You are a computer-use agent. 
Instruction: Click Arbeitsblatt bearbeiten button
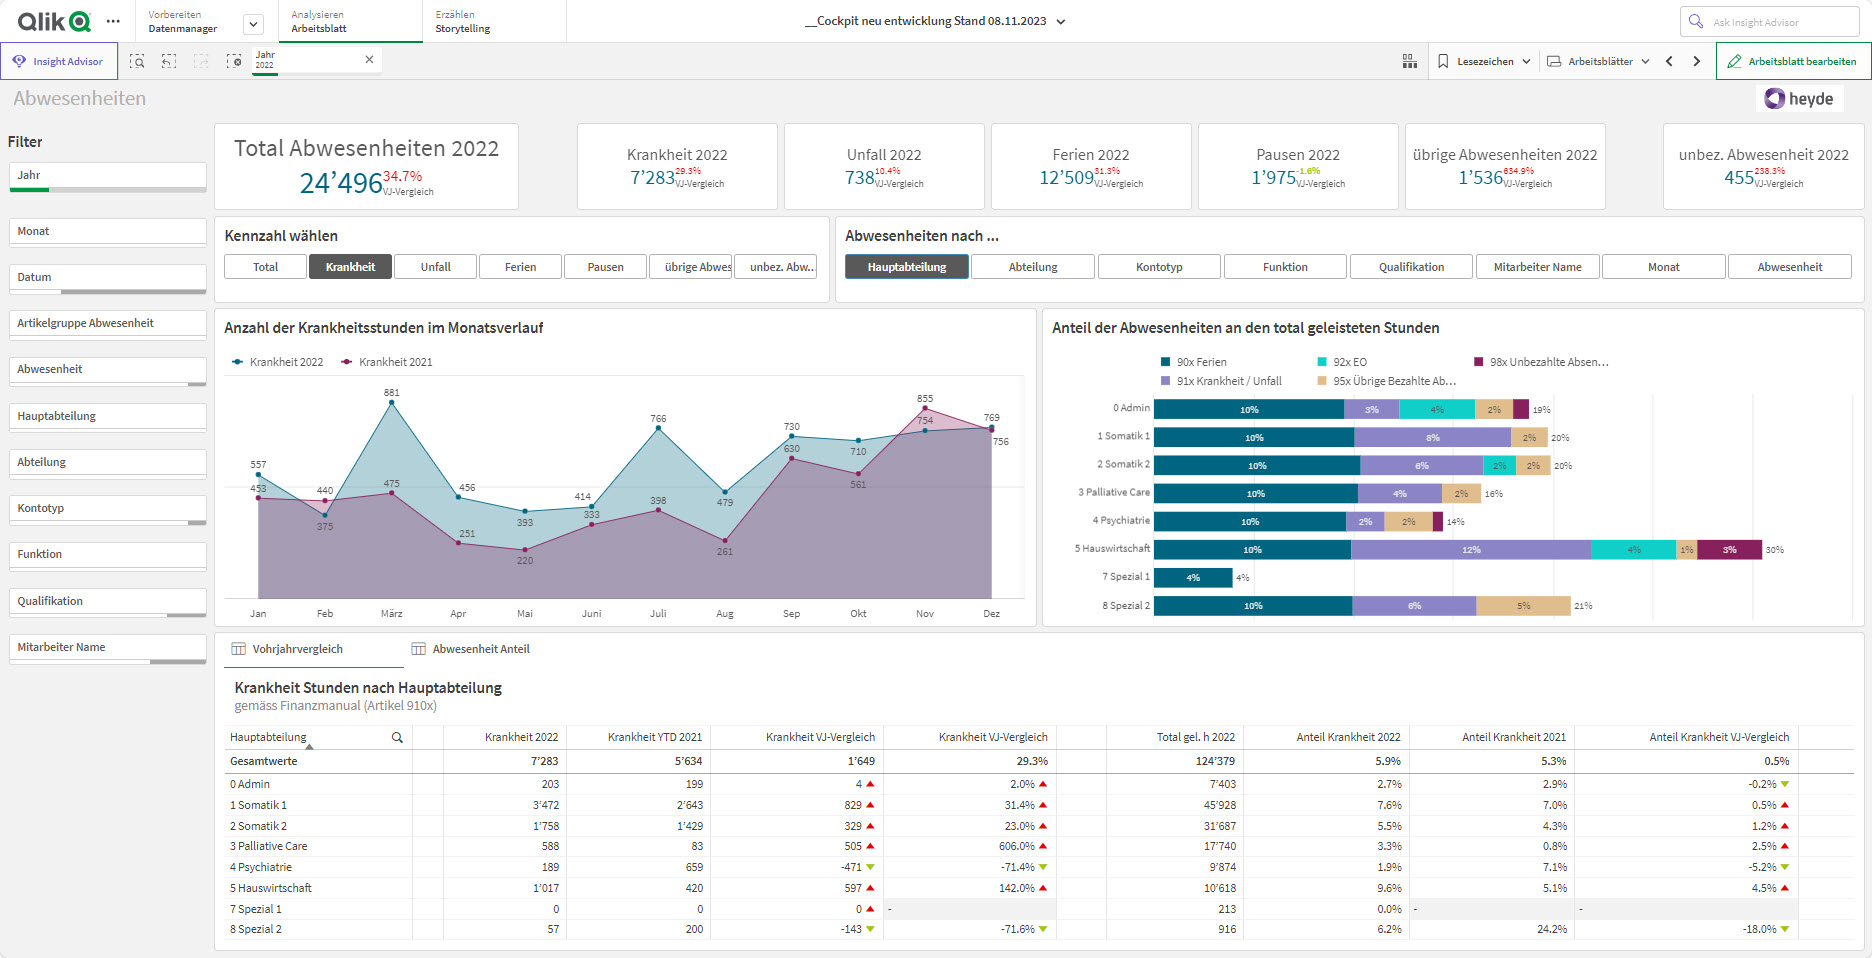1792,61
